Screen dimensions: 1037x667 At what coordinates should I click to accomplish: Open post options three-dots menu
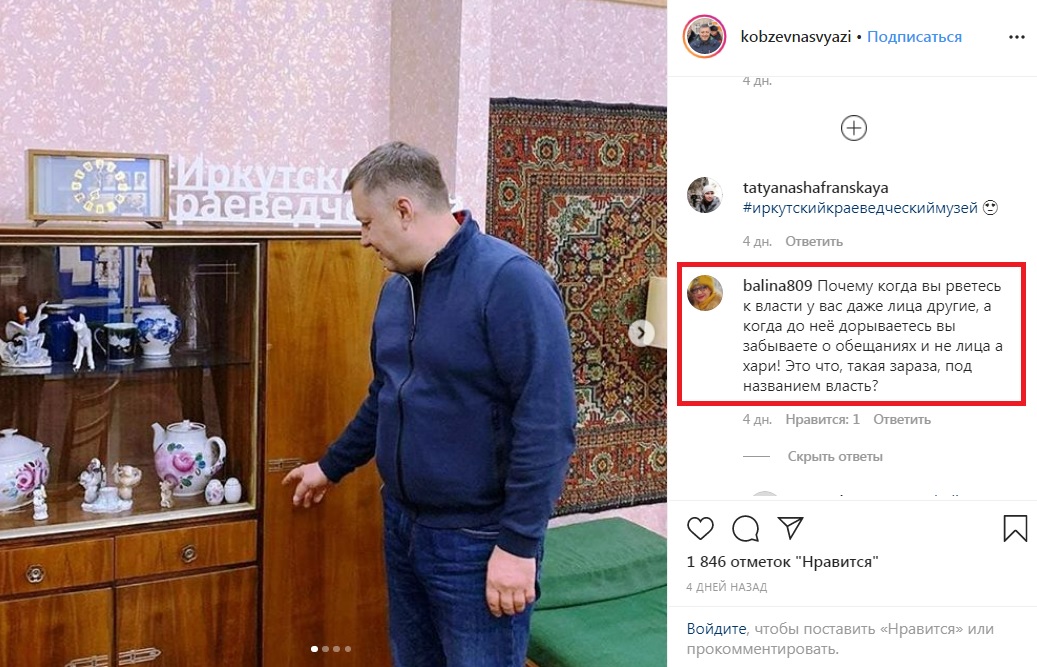[1016, 37]
